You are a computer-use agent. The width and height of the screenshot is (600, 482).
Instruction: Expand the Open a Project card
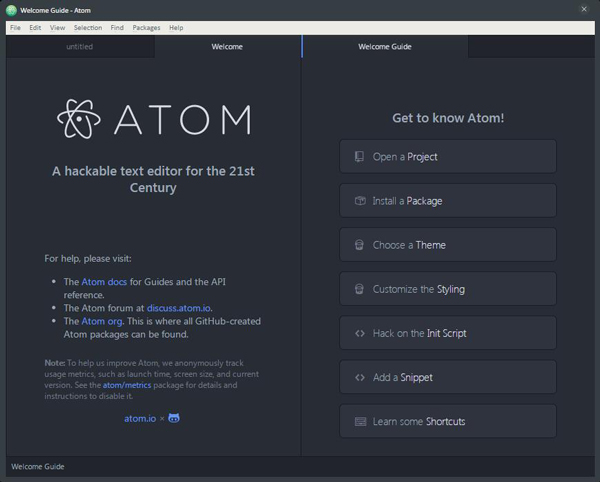point(448,156)
